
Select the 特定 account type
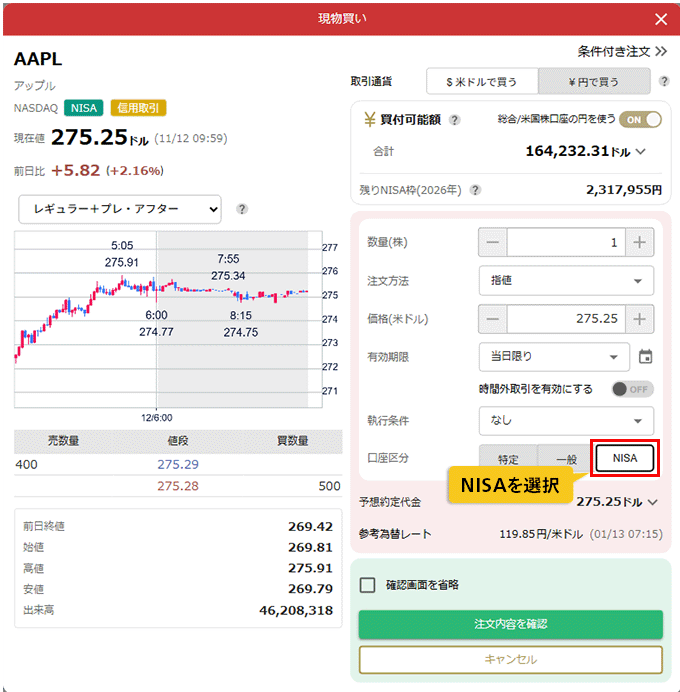tap(508, 459)
